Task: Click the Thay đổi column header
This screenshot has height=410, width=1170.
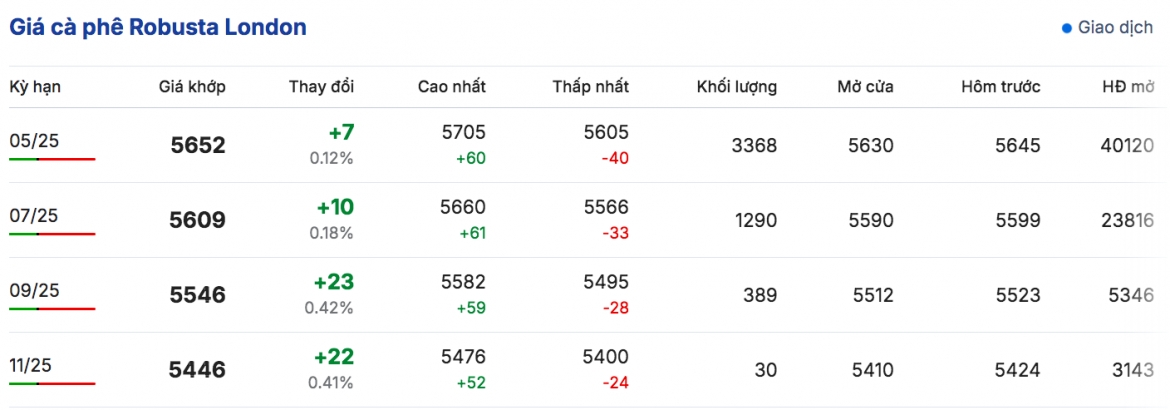Action: click(x=322, y=87)
